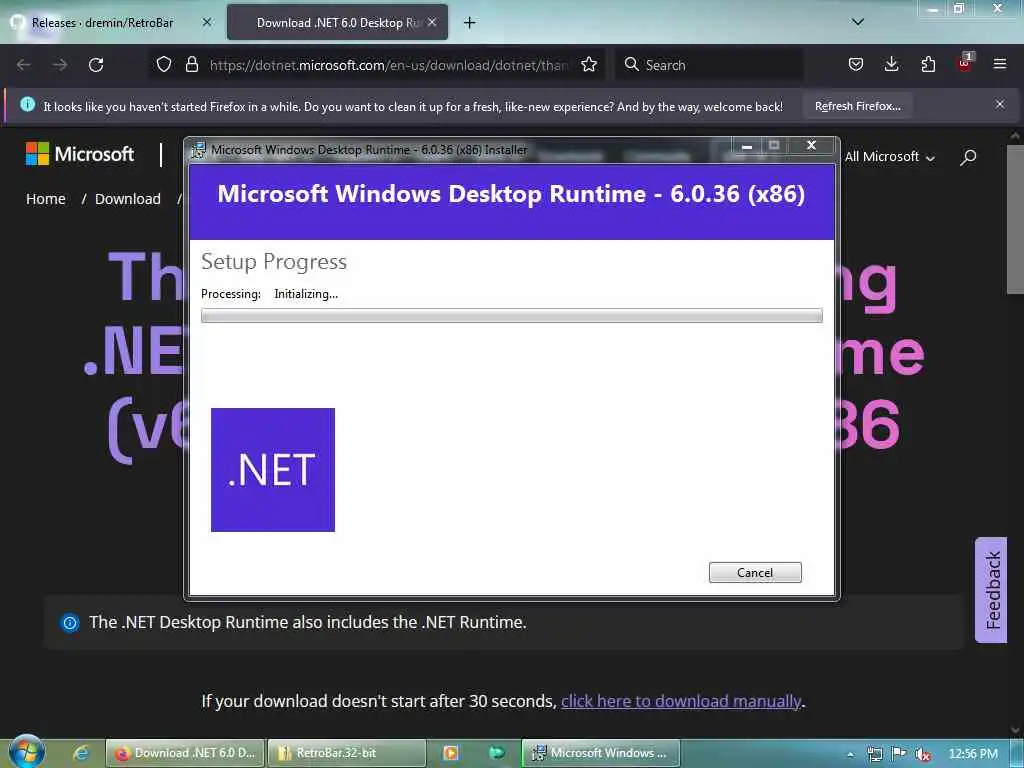Minimize the .NET installer window
The height and width of the screenshot is (768, 1024).
[746, 146]
